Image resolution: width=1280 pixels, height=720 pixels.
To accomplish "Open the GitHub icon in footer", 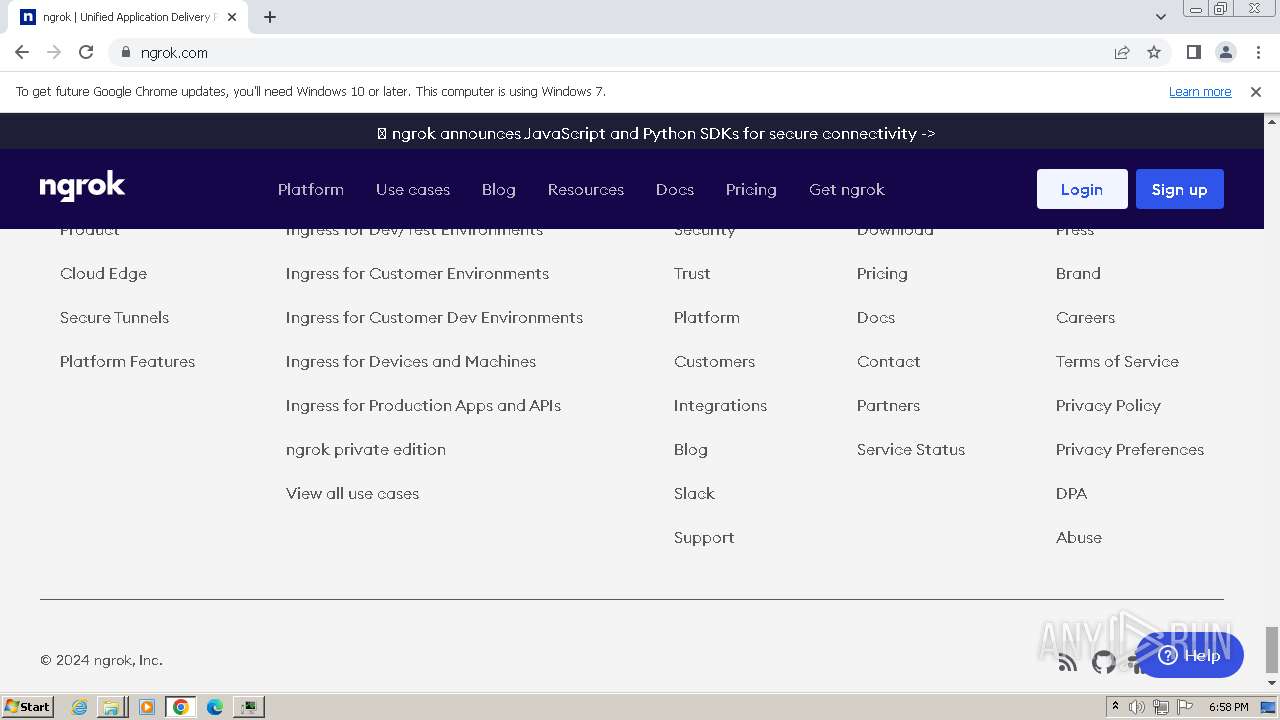I will tap(1104, 662).
